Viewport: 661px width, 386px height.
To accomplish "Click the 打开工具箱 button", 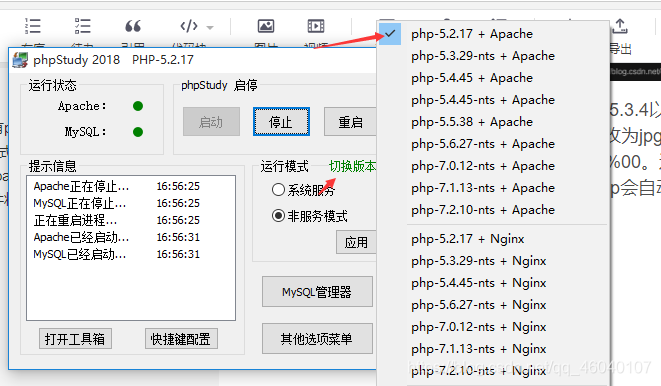I will point(75,339).
